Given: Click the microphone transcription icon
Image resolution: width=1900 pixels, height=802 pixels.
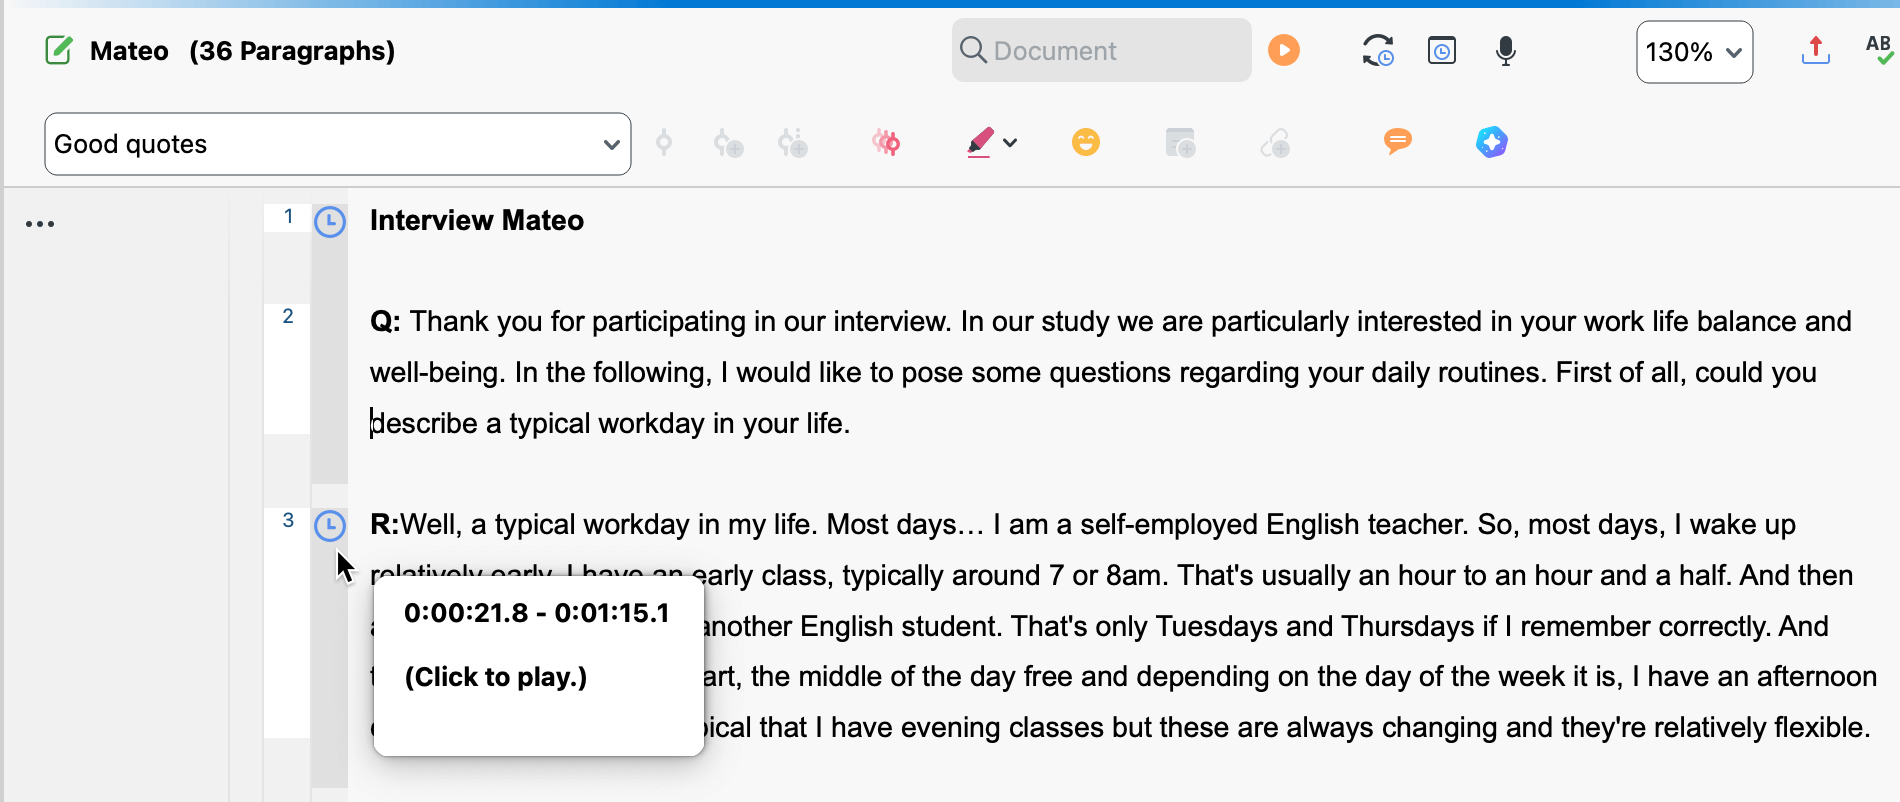Looking at the screenshot, I should 1505,51.
